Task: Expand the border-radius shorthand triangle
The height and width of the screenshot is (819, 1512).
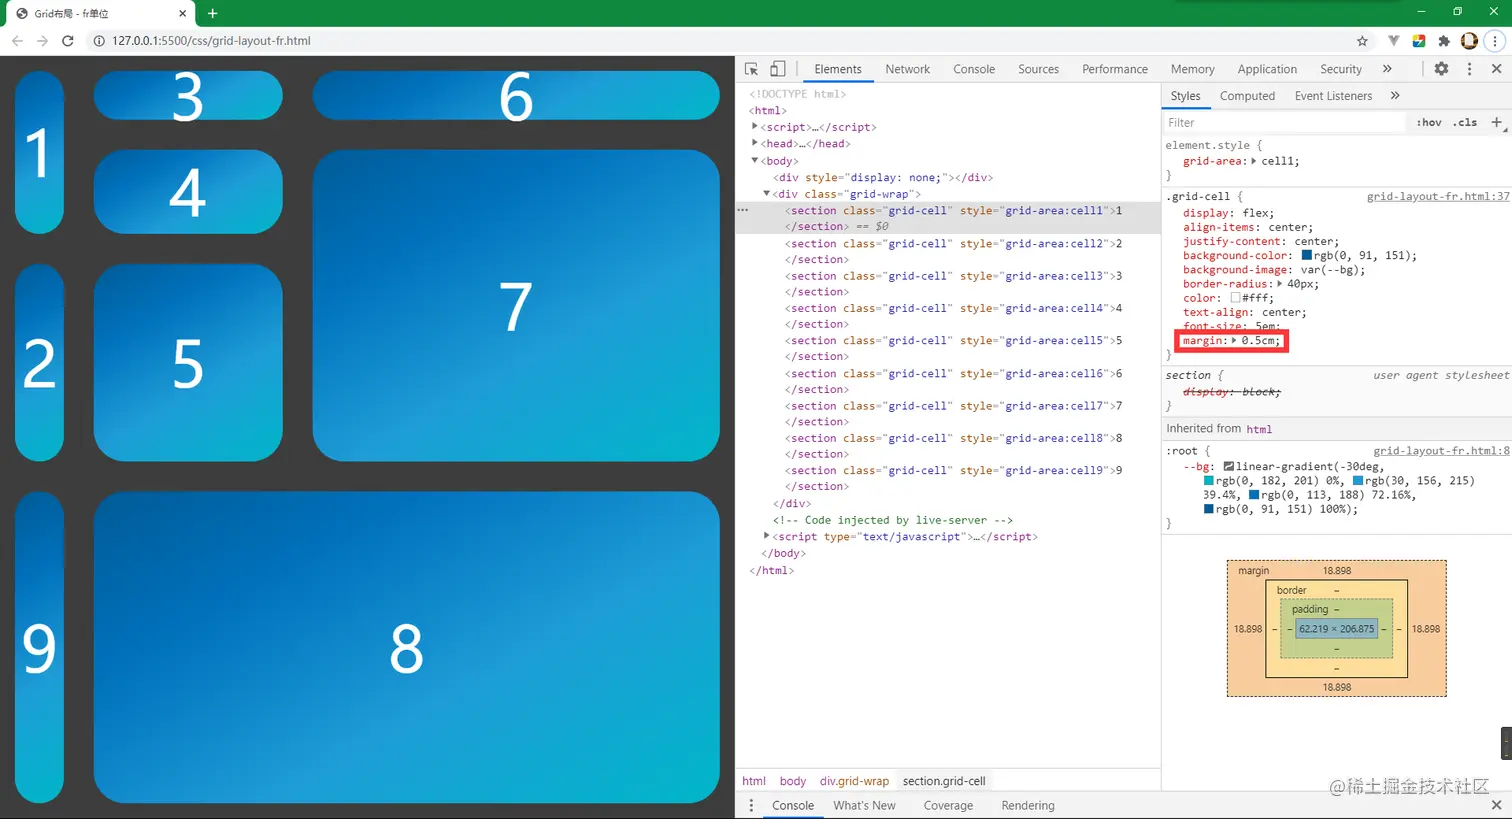Action: [1280, 284]
